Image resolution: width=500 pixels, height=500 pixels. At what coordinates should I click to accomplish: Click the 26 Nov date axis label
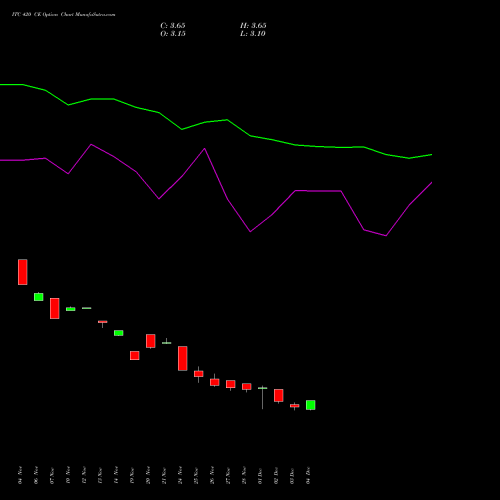tap(212, 475)
